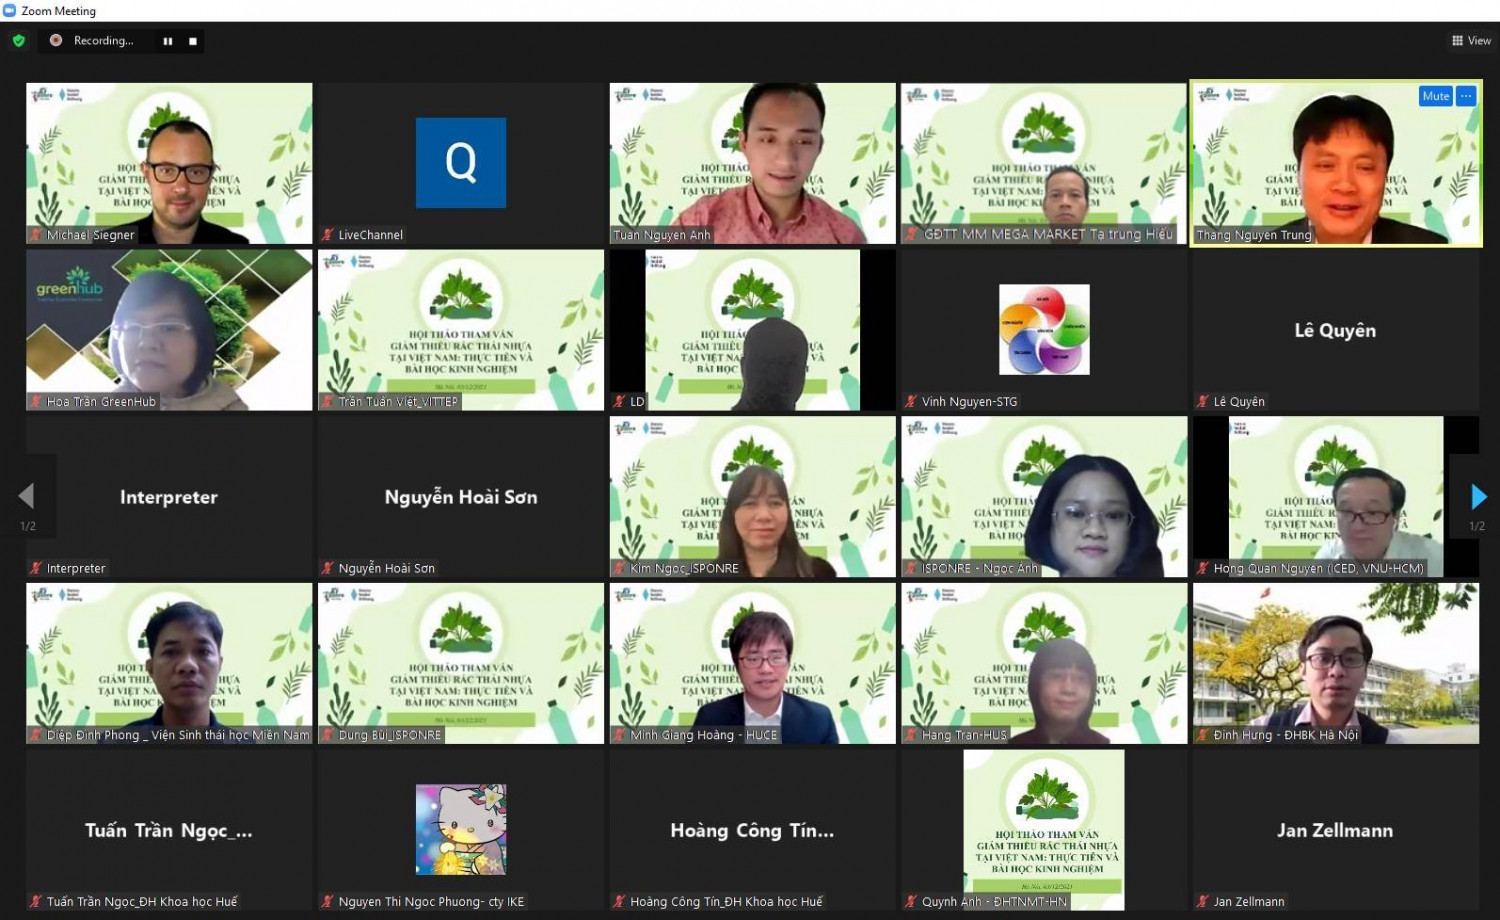Click Jan Zellmann's muted microphone icon
1500x920 pixels.
[x=1203, y=902]
